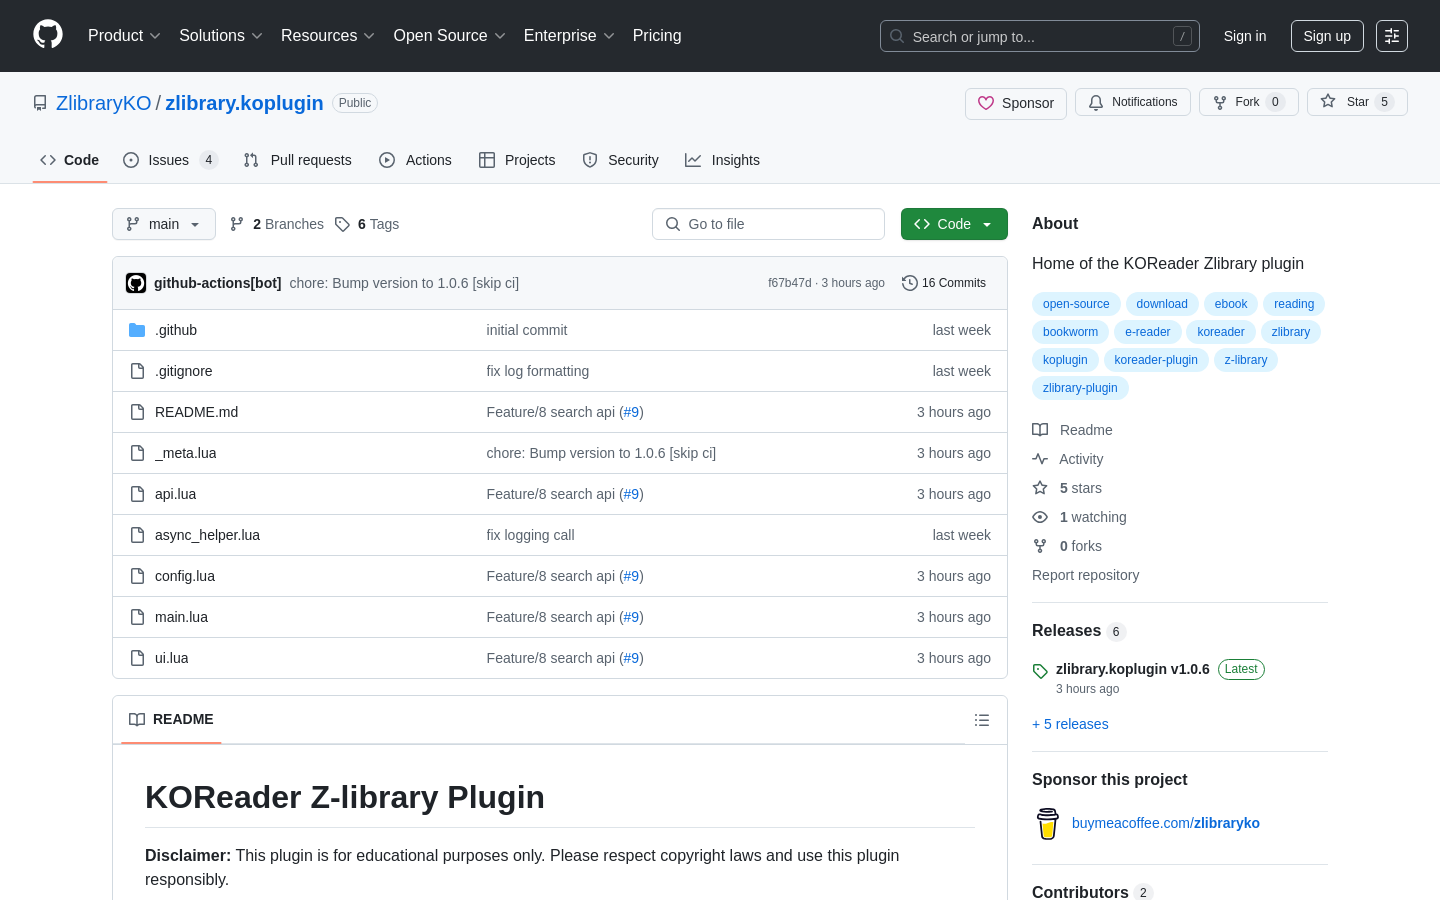
Task: Open buymeacoffee.com/zlibraryko link
Action: [x=1166, y=823]
